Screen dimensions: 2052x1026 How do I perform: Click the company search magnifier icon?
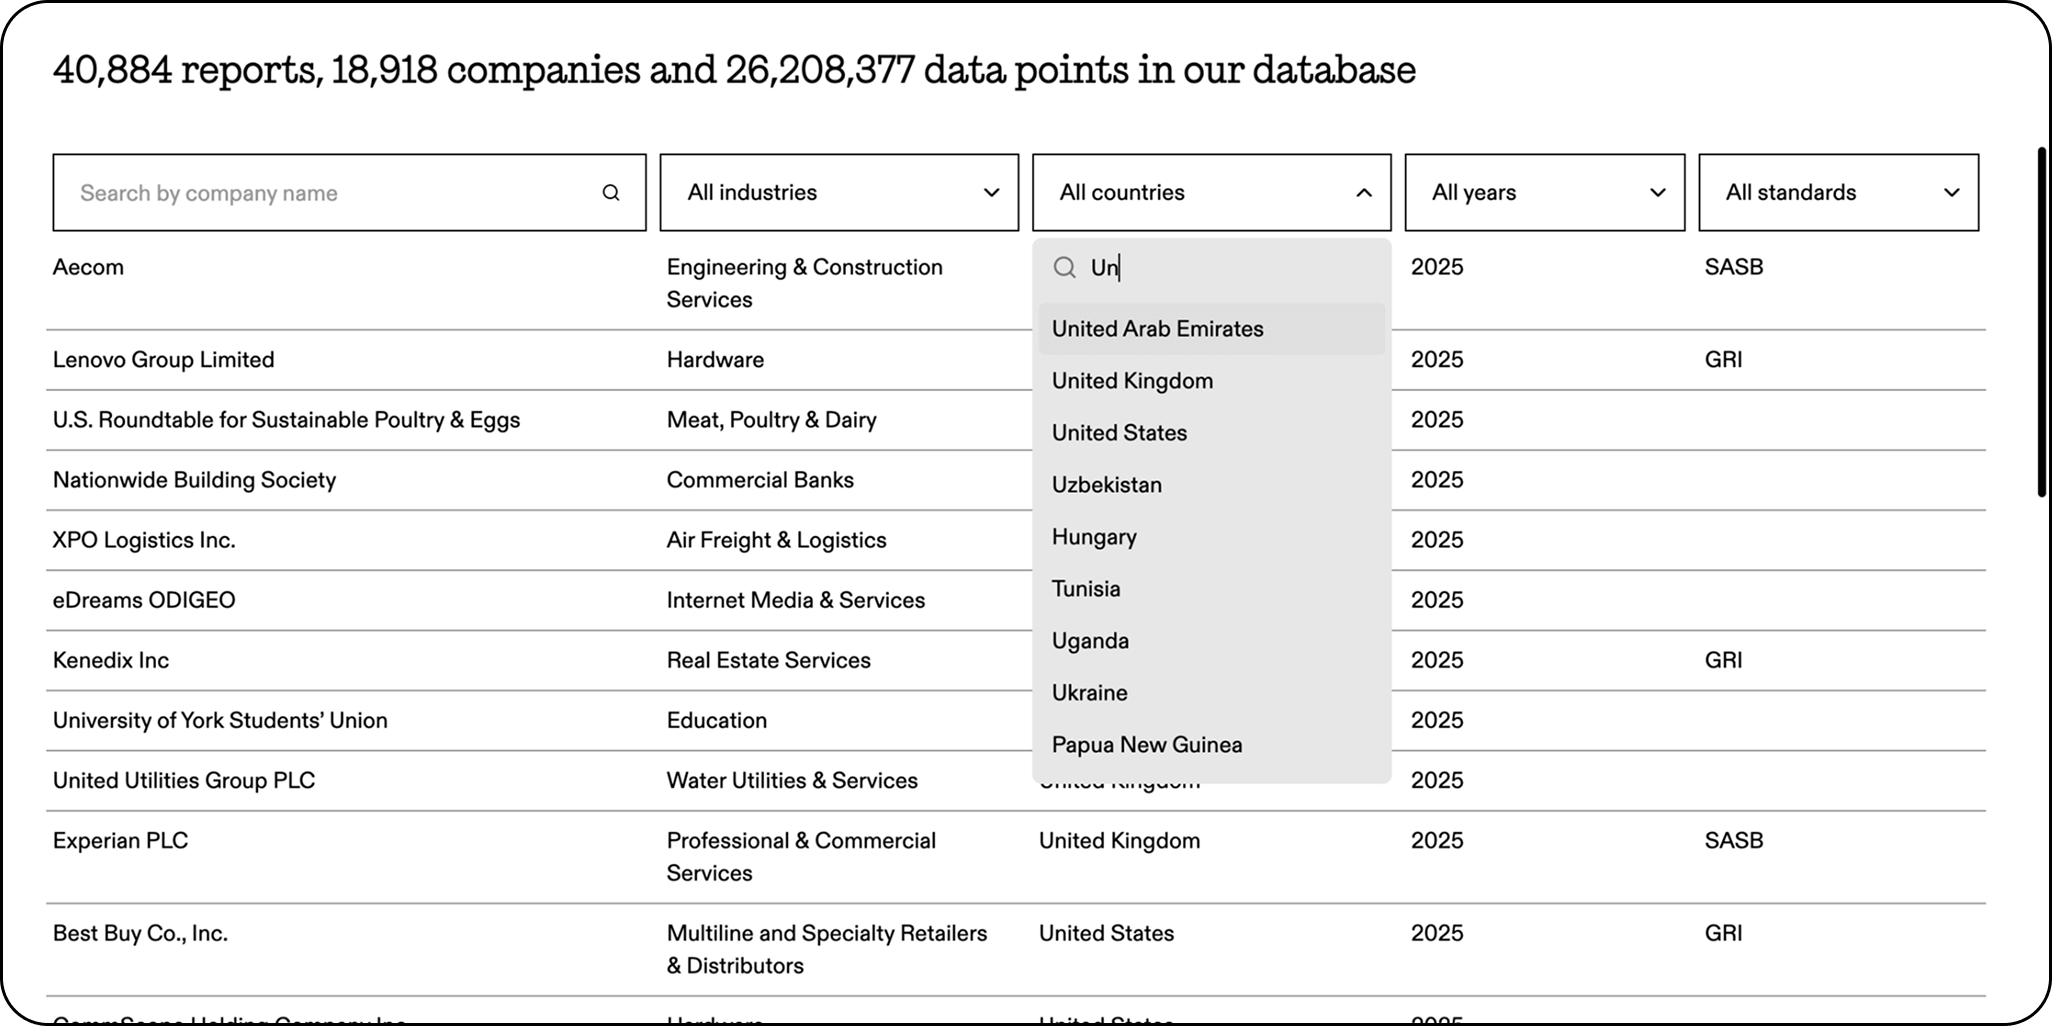(x=610, y=193)
